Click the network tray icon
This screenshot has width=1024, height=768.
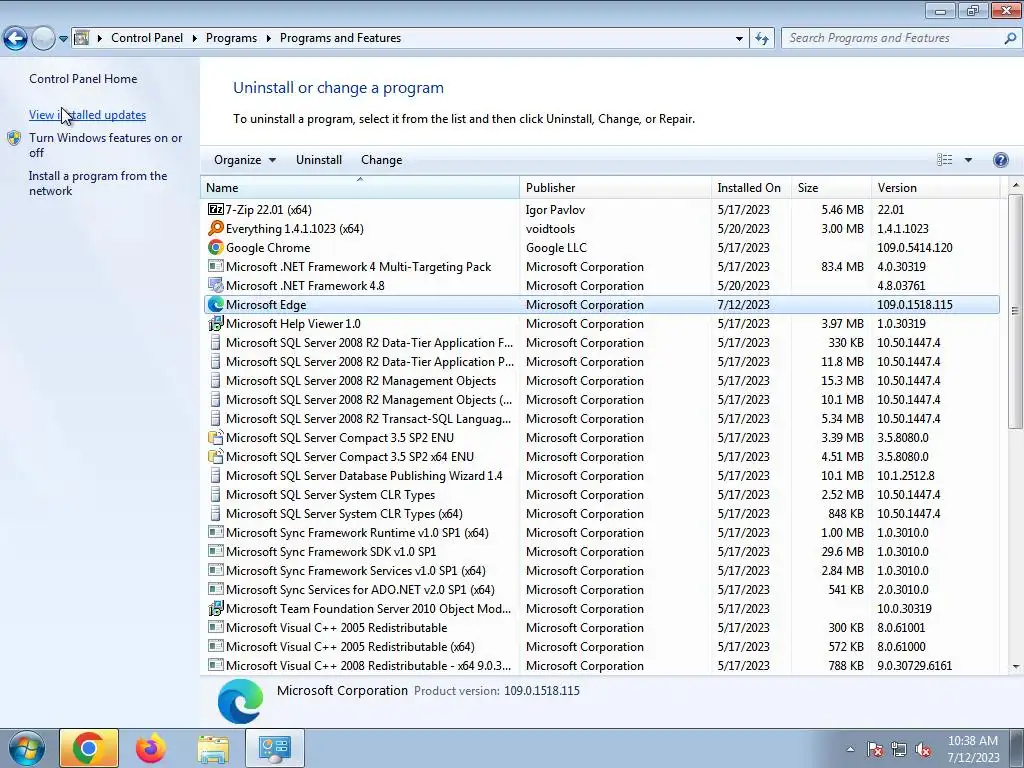tap(899, 750)
